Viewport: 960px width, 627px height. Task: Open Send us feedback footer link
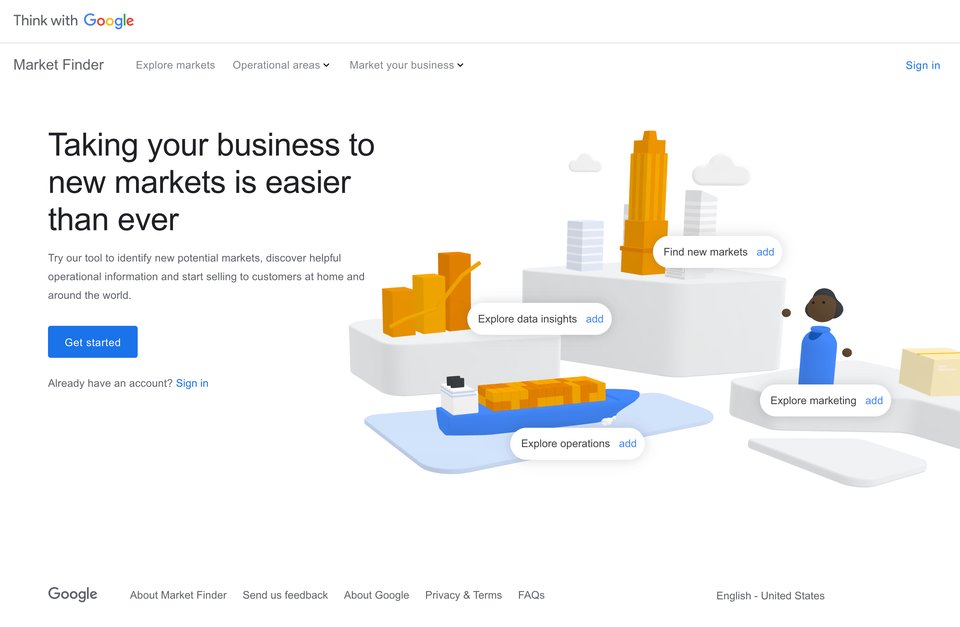click(x=285, y=595)
